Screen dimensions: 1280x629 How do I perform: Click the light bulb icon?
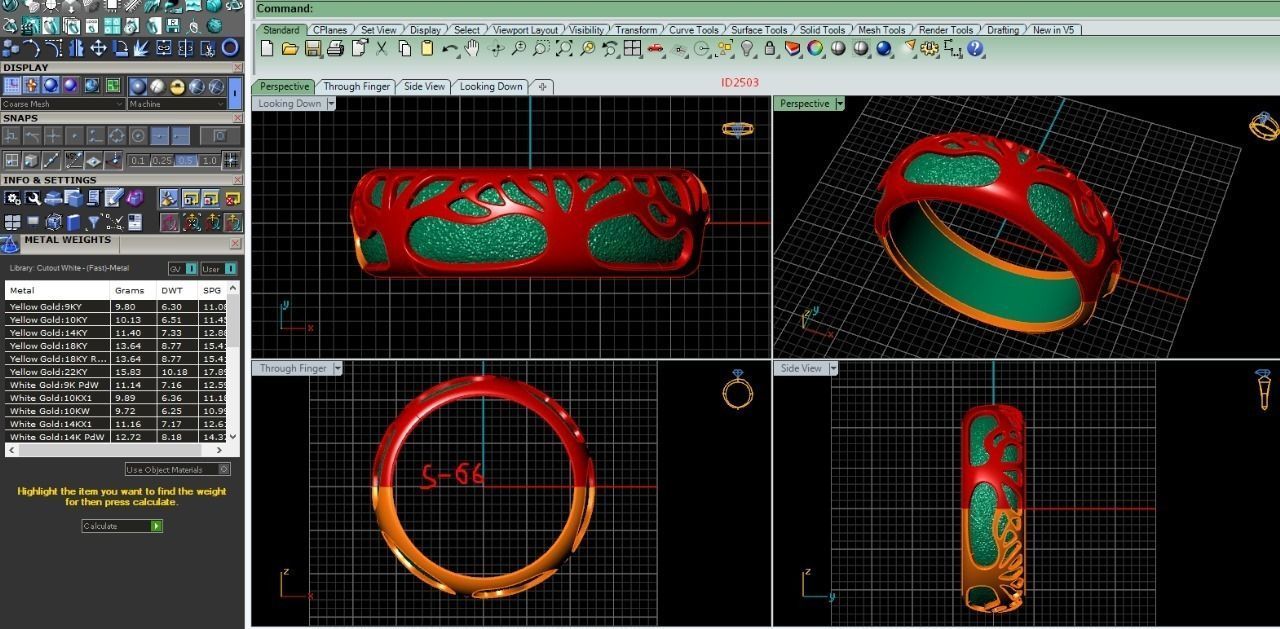747,48
